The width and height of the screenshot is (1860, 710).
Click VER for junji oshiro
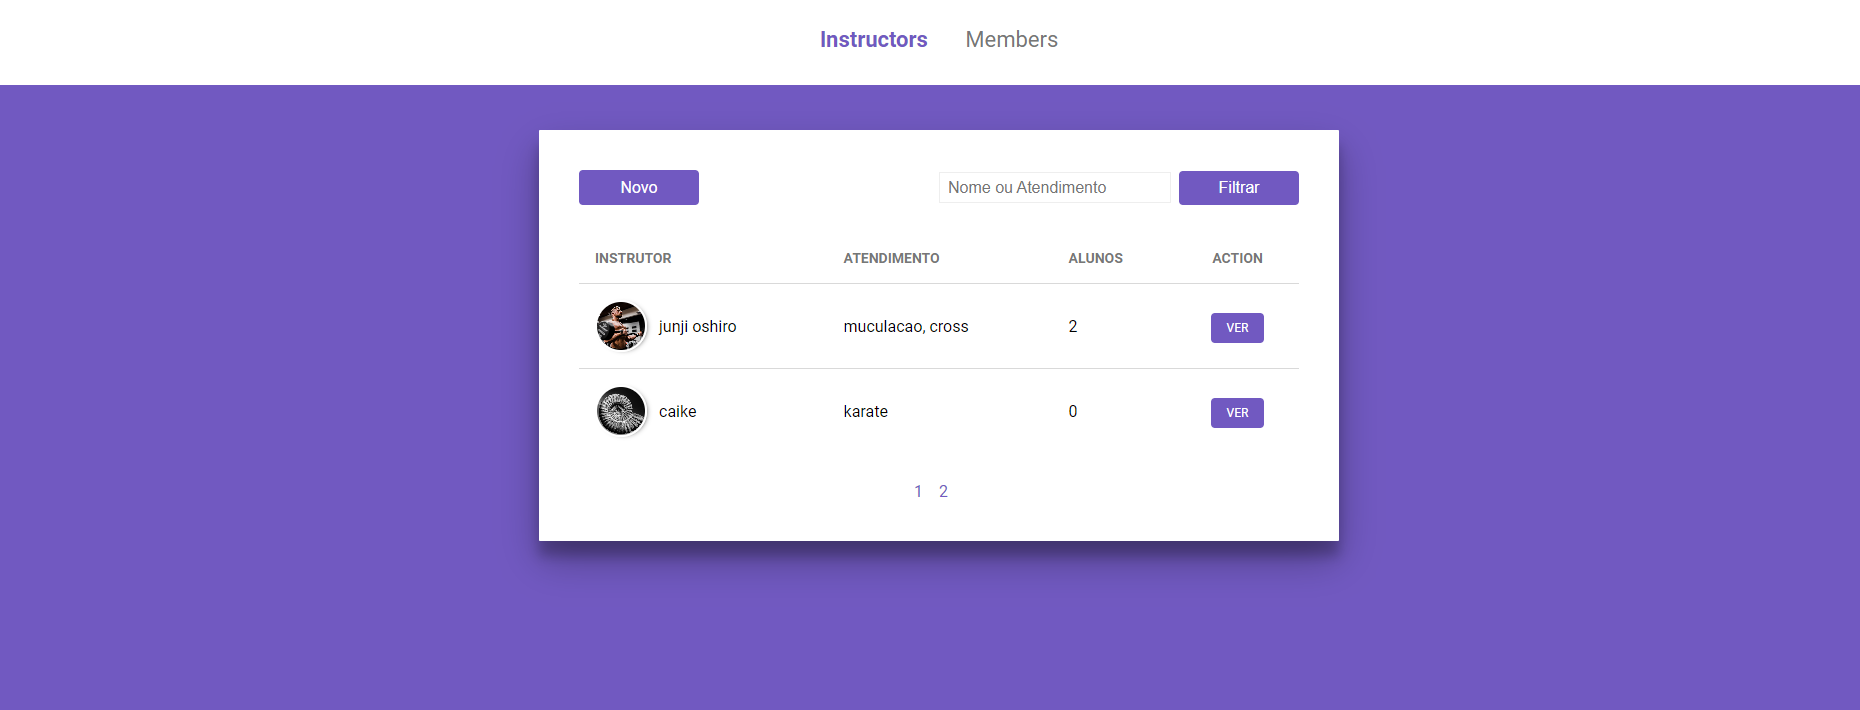click(x=1237, y=327)
